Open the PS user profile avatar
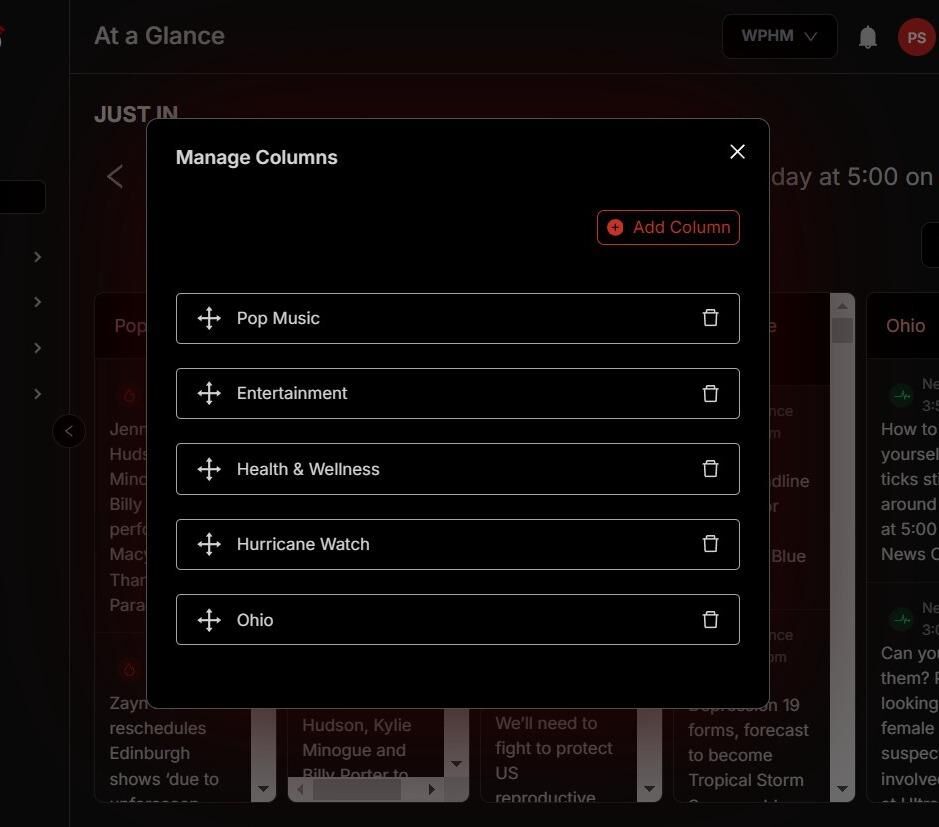Image resolution: width=939 pixels, height=827 pixels. coord(915,38)
